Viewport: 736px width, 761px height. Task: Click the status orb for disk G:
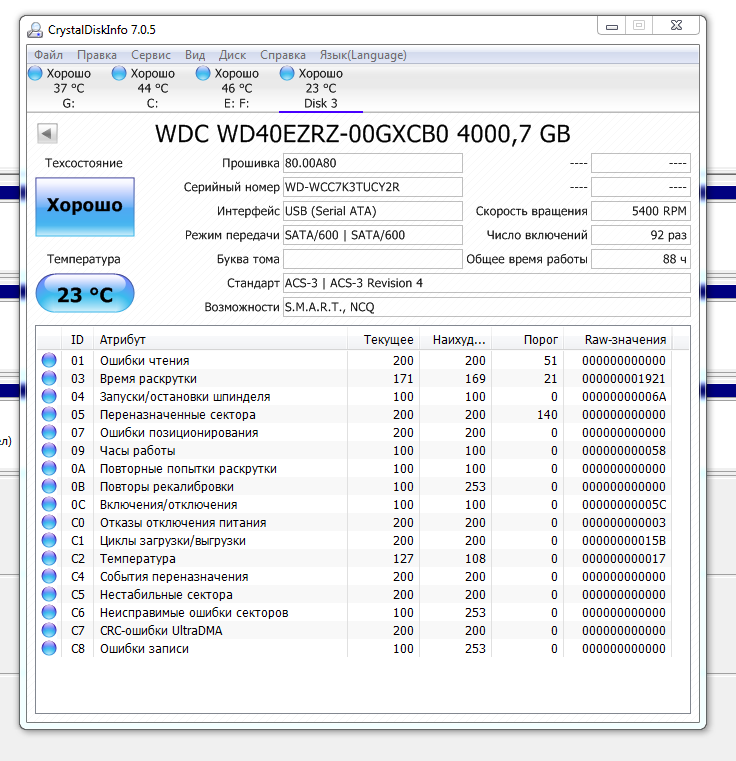point(36,74)
